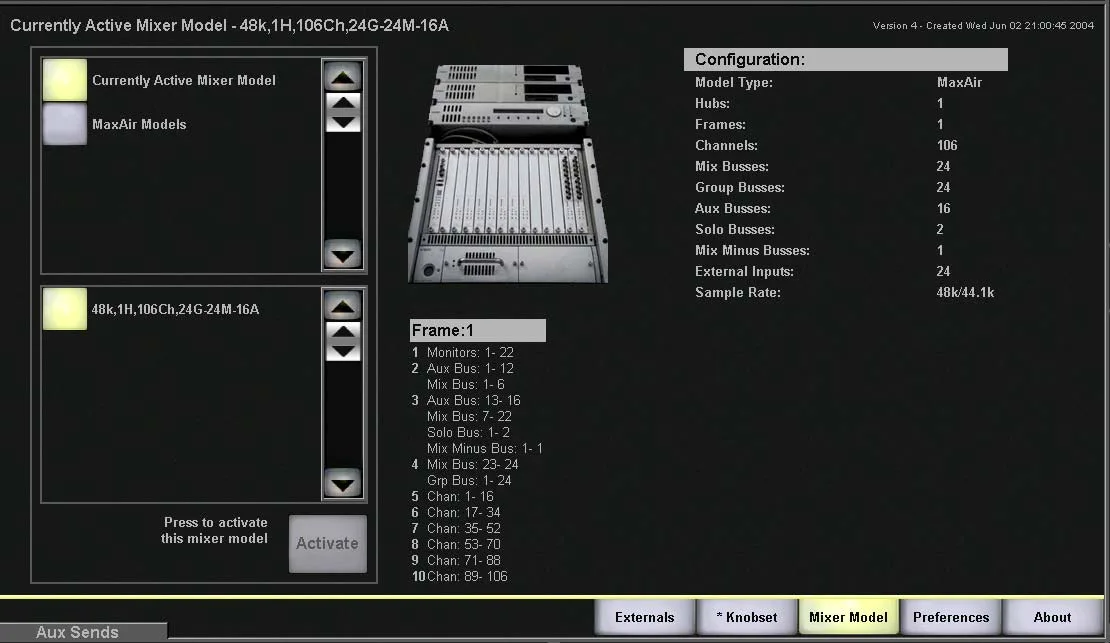The height and width of the screenshot is (643, 1110).
Task: Click the Channels value '106'
Action: point(946,145)
